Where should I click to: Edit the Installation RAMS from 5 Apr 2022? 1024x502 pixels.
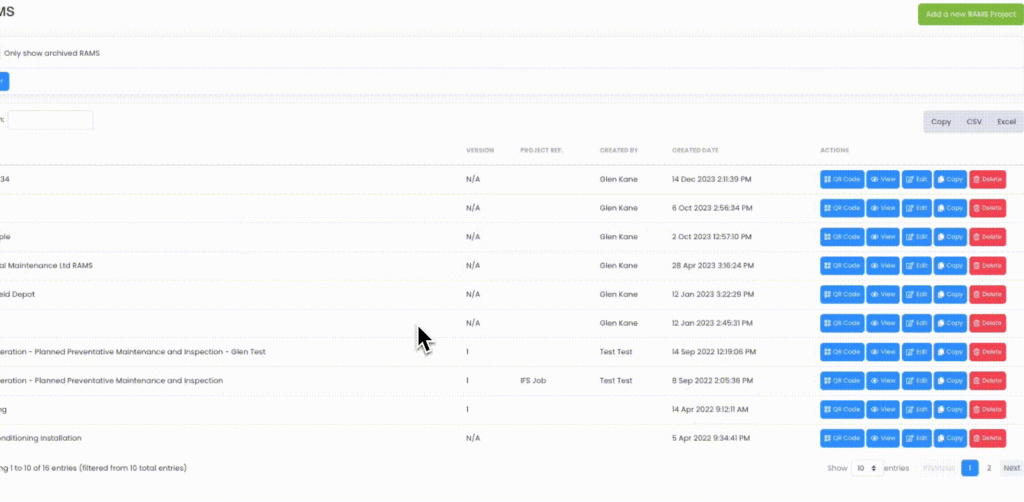click(917, 438)
